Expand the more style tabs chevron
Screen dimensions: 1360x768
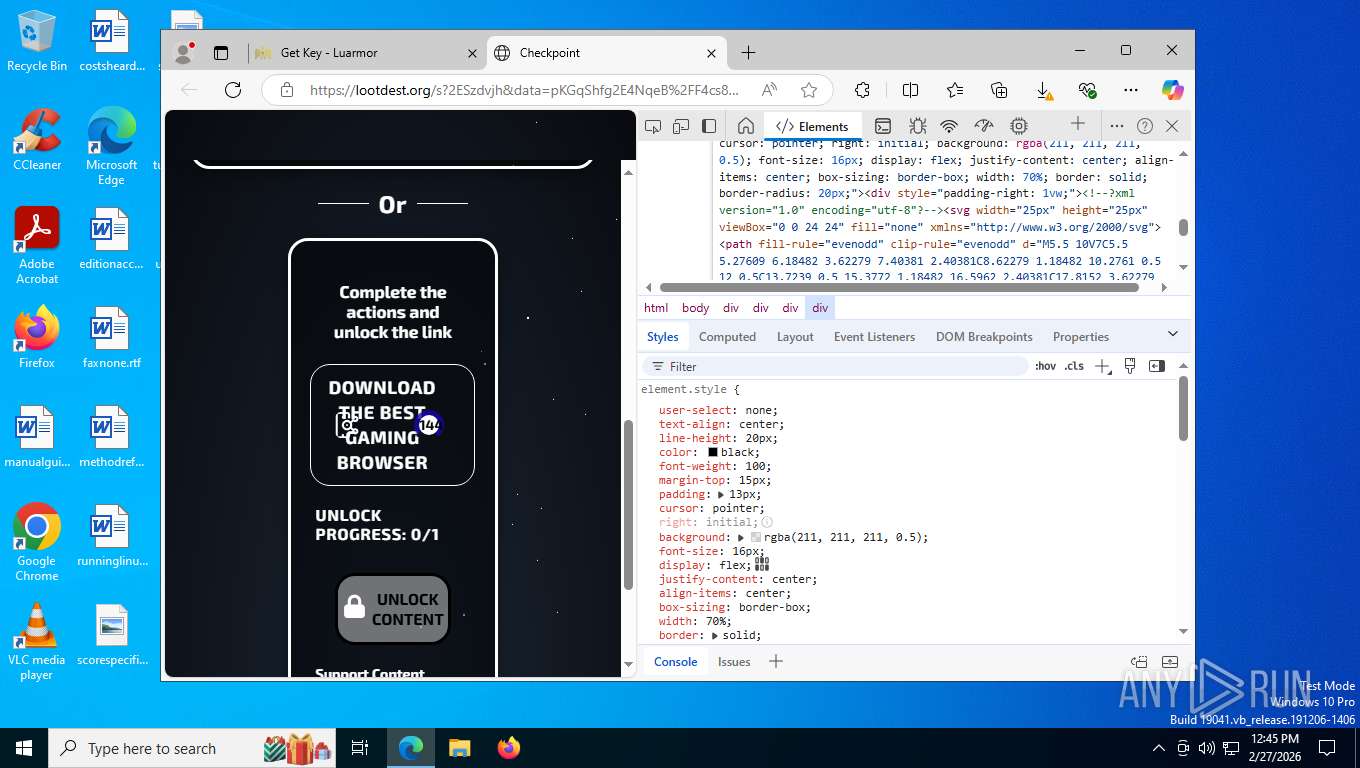click(1173, 334)
